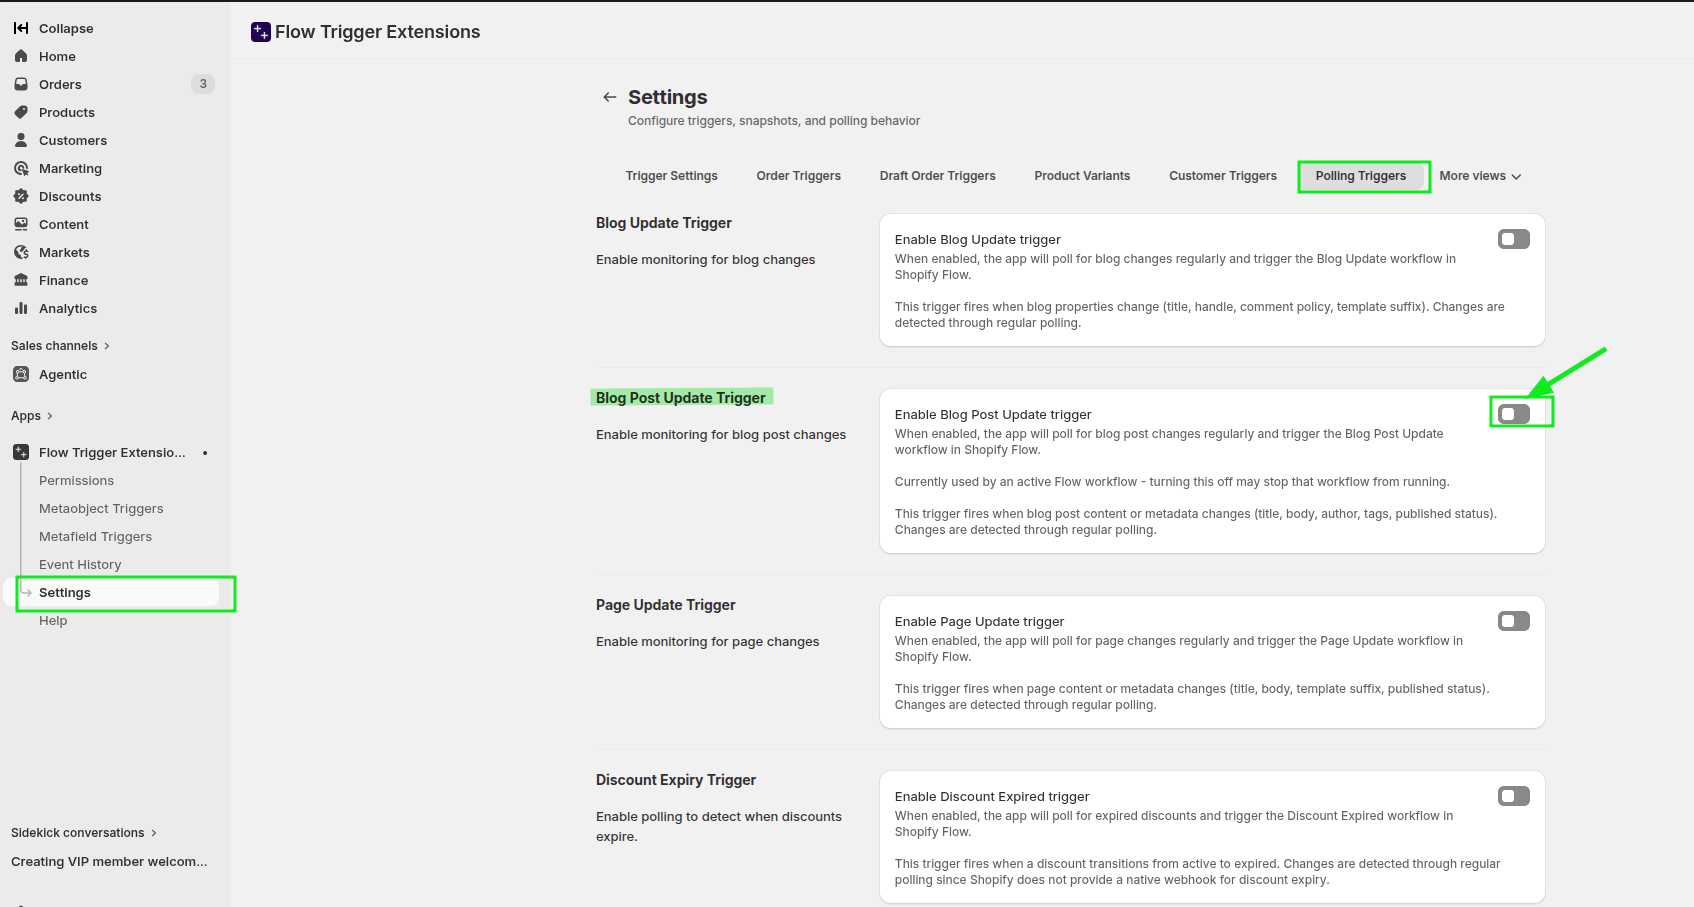The height and width of the screenshot is (907, 1694).
Task: Expand the Sales channels section
Action: 60,346
